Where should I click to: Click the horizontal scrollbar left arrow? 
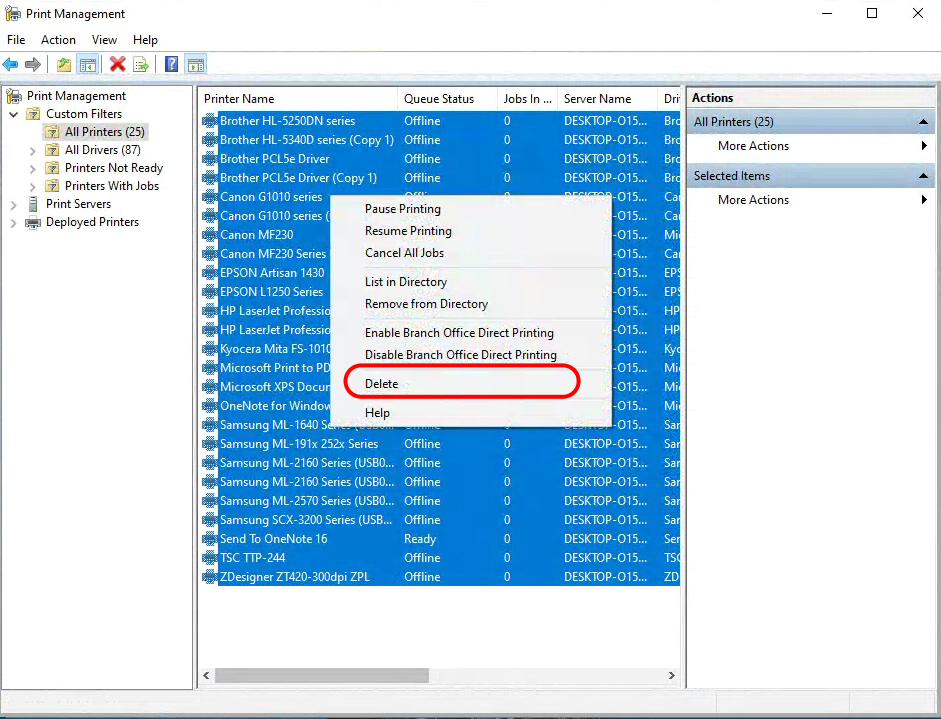(206, 675)
